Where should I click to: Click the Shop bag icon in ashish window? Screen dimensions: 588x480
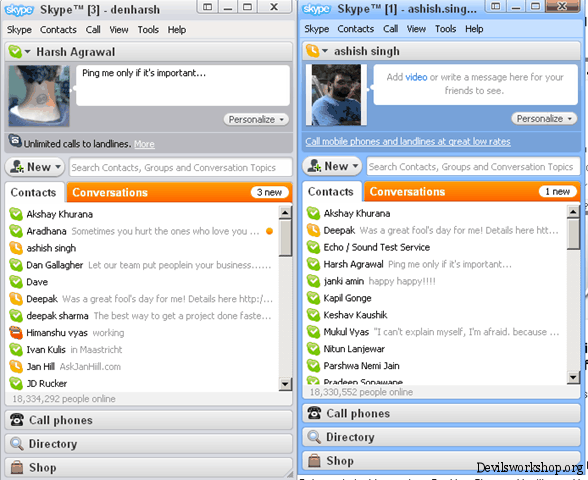[x=314, y=460]
